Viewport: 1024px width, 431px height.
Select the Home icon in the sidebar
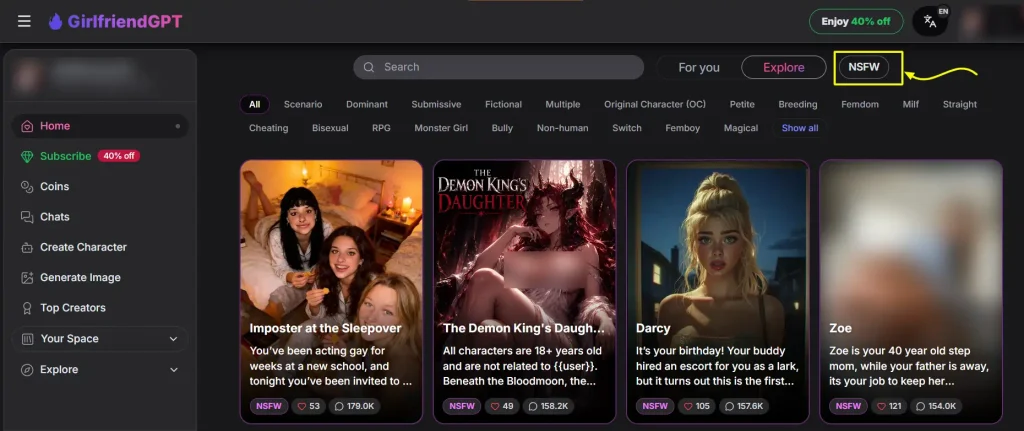27,126
